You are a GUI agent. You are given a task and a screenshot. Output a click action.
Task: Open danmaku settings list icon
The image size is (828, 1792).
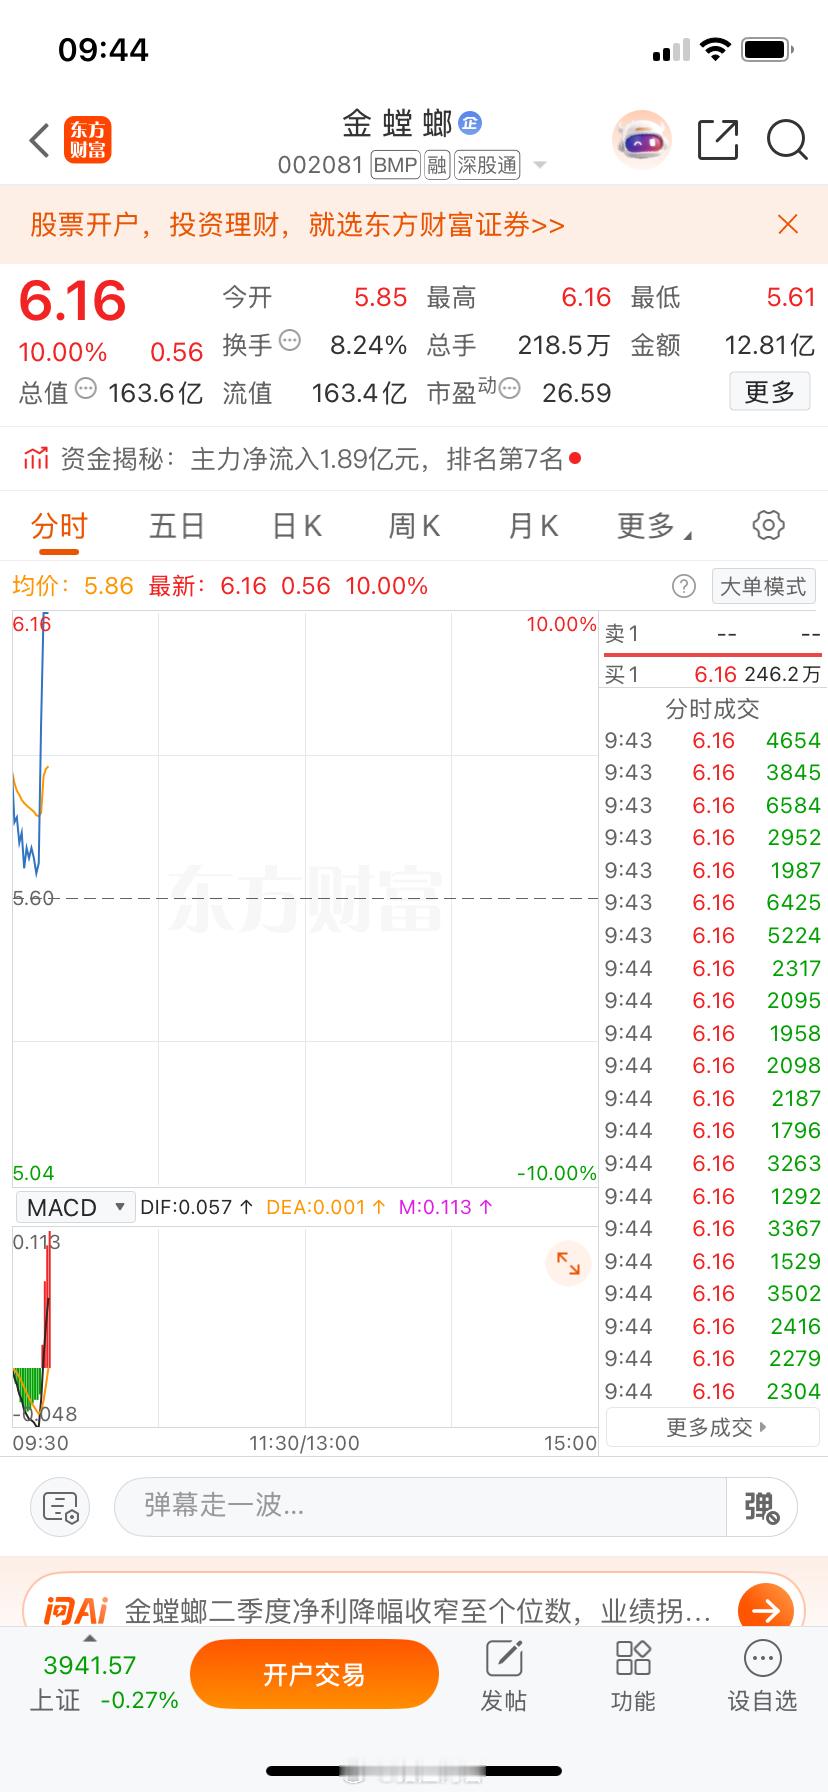tap(61, 1507)
